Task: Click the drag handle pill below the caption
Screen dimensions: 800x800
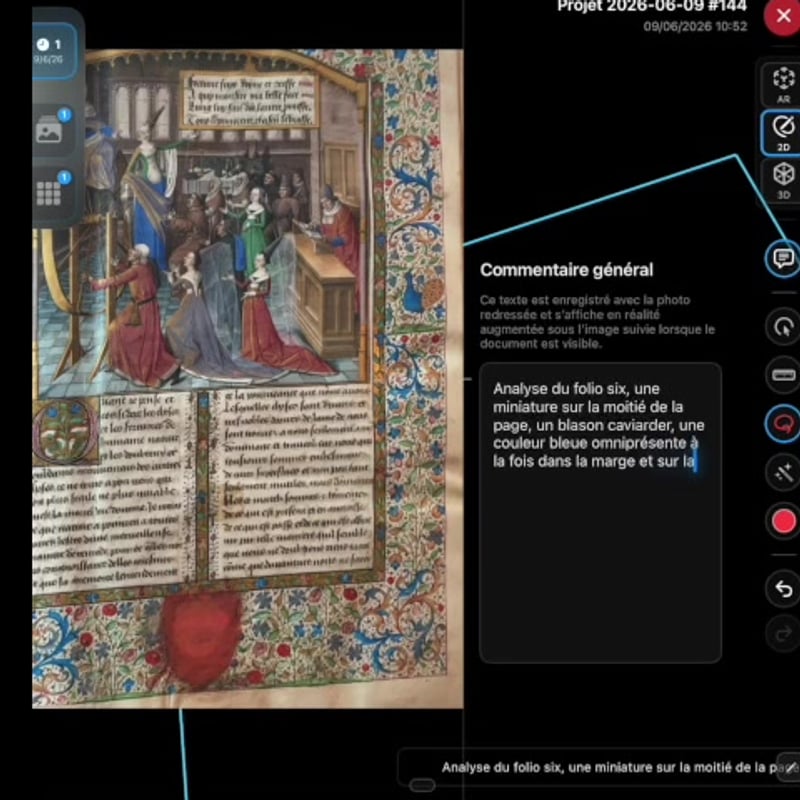Action: [422, 785]
